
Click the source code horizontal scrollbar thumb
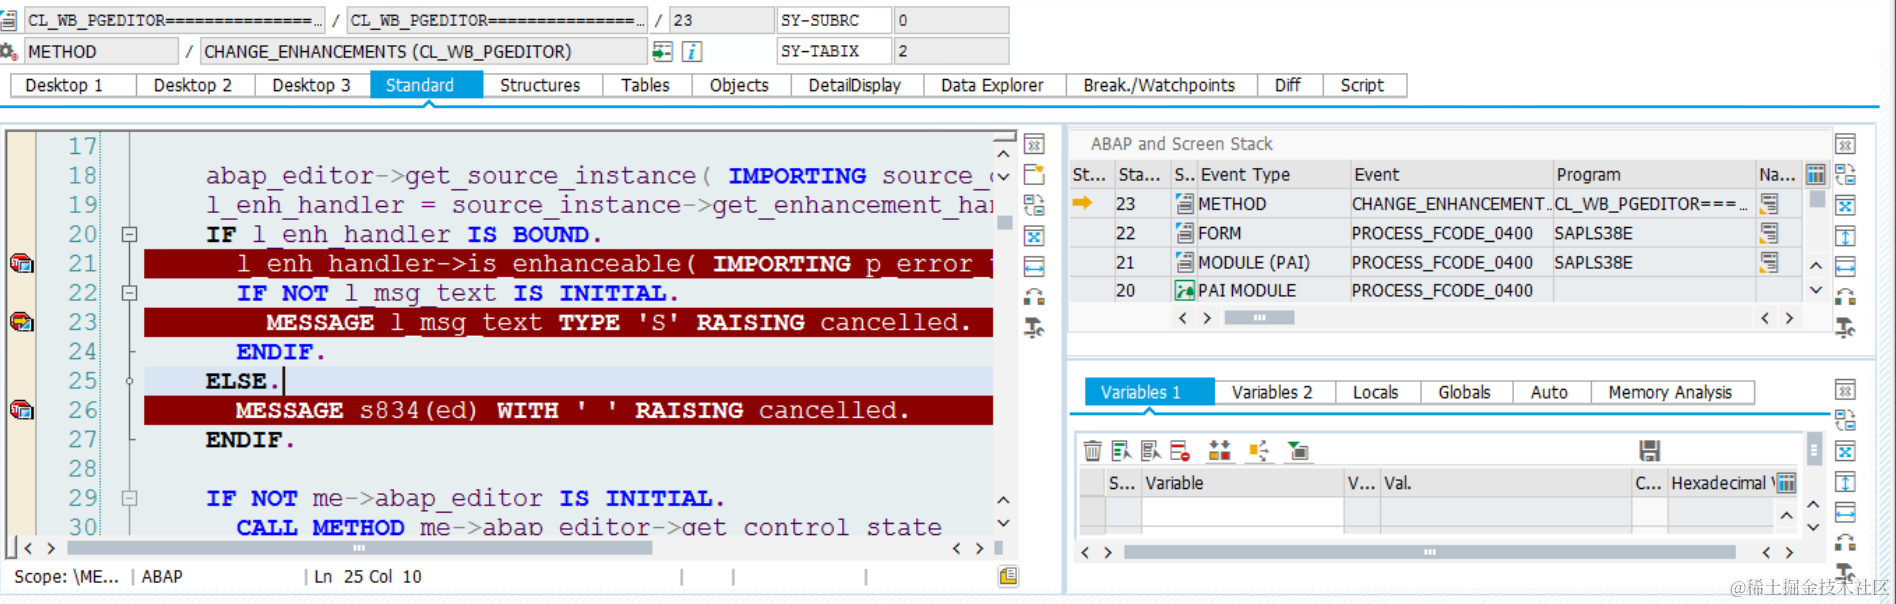click(359, 548)
